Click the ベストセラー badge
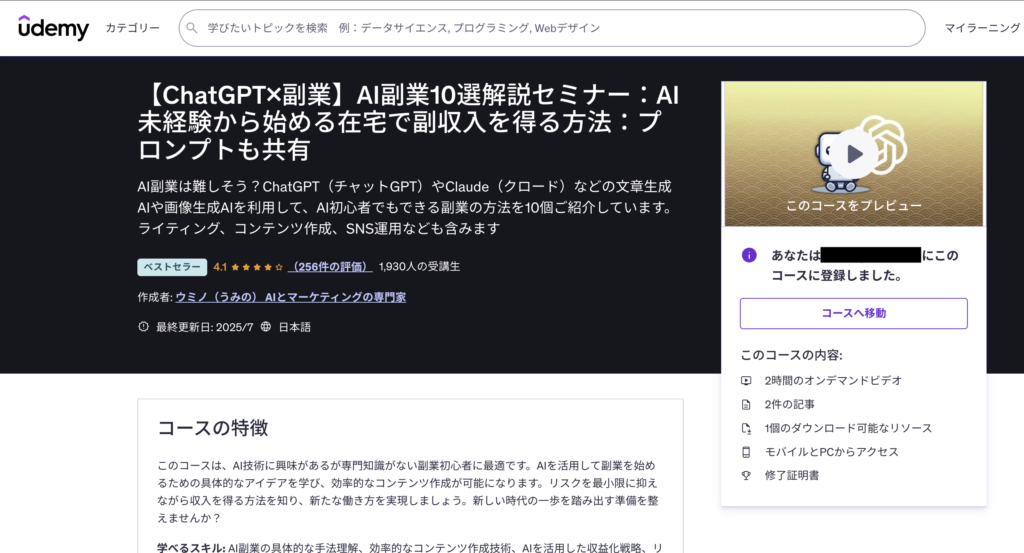 (x=172, y=267)
